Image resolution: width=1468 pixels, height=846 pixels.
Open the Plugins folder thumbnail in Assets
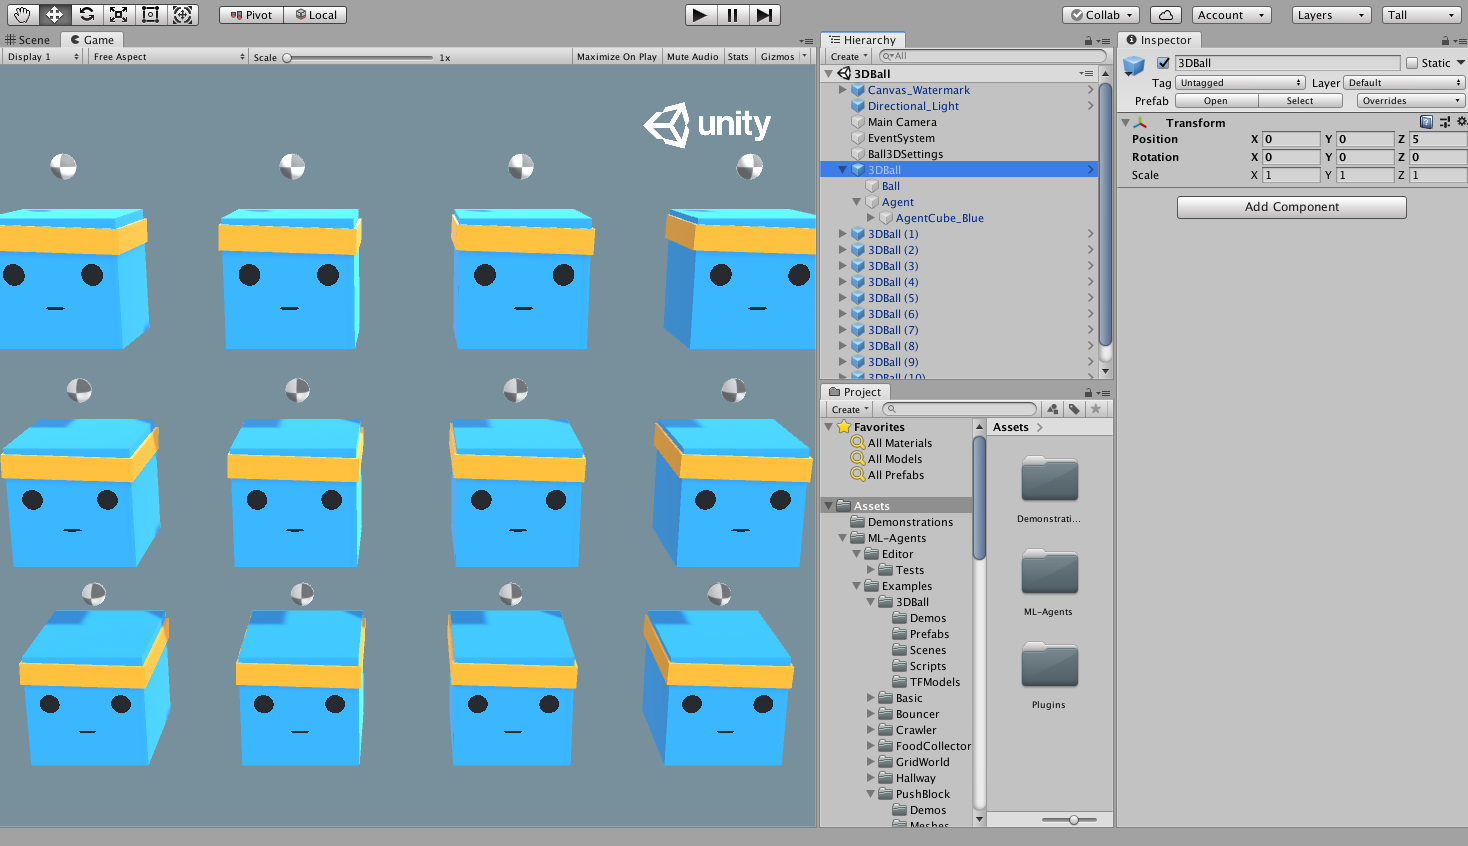1048,666
